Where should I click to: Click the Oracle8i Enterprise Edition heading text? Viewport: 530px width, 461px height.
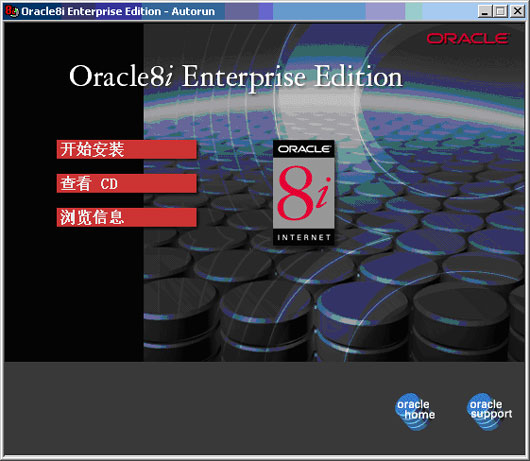tap(236, 77)
